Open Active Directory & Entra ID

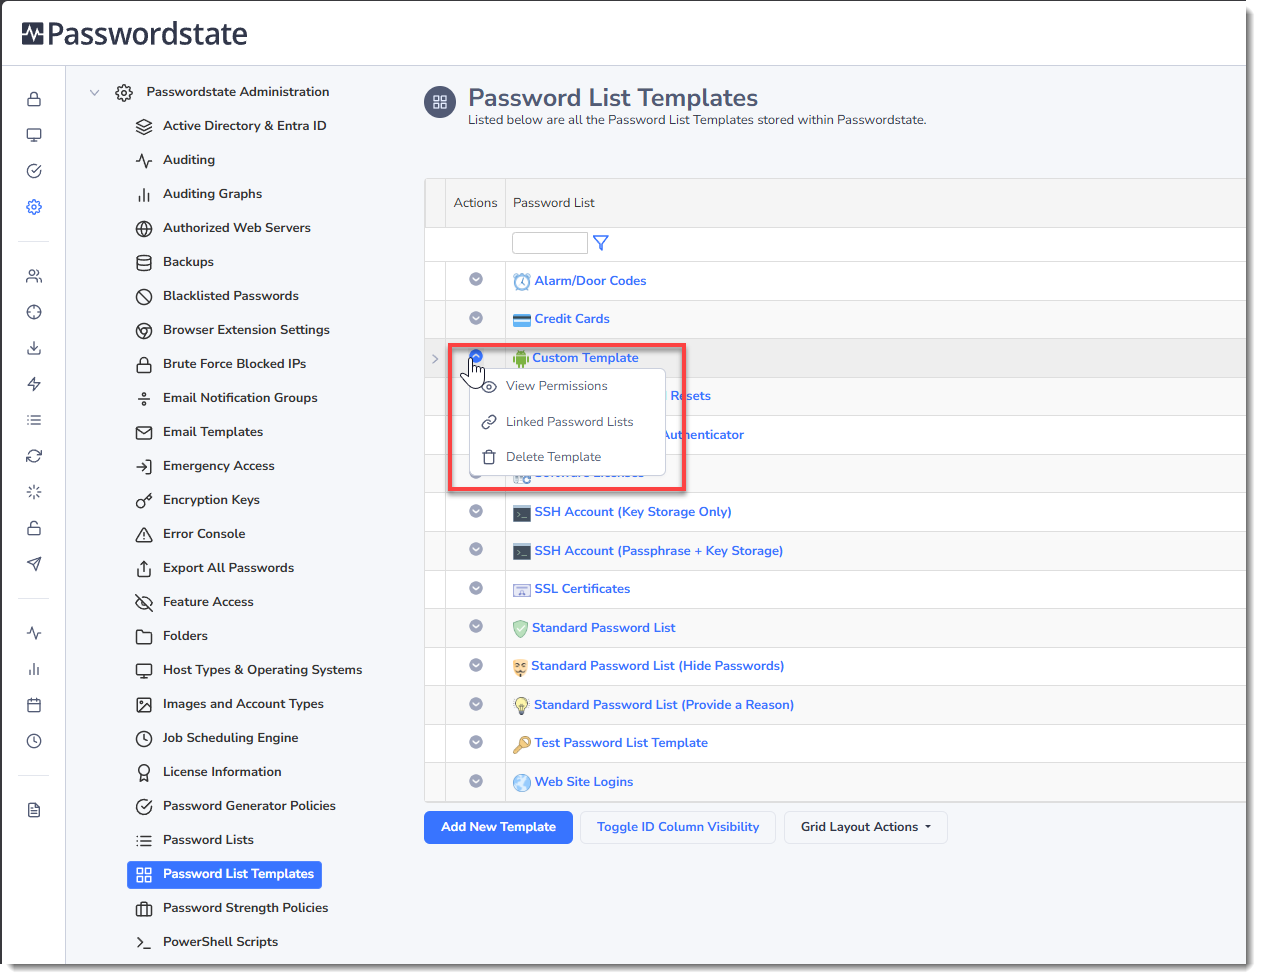click(x=245, y=126)
